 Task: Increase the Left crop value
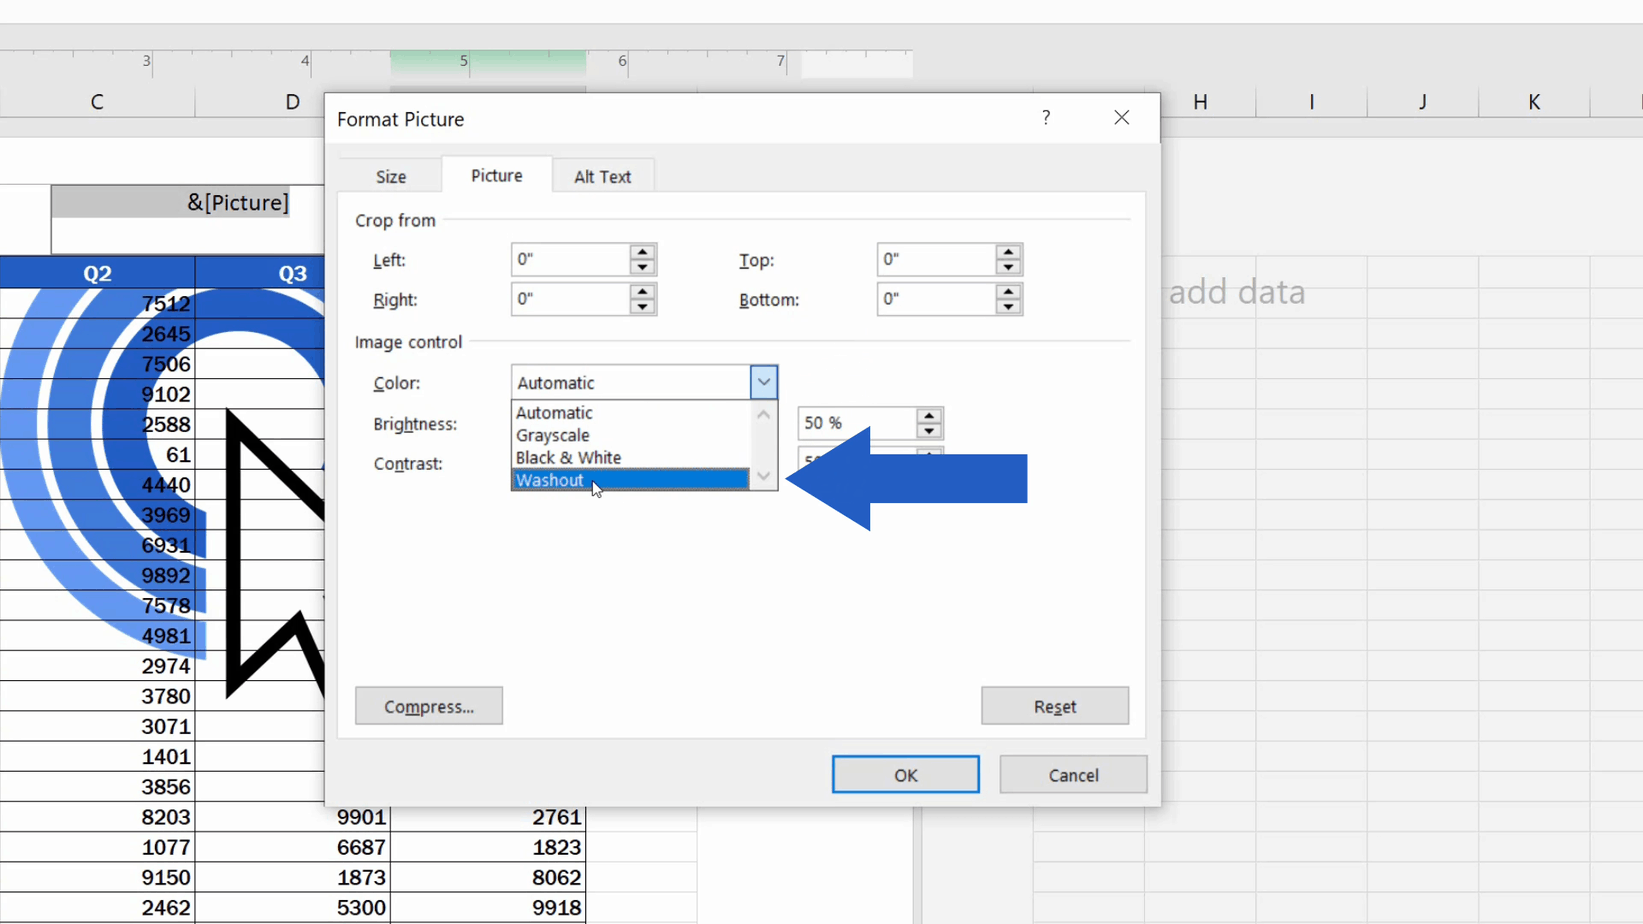pos(641,253)
